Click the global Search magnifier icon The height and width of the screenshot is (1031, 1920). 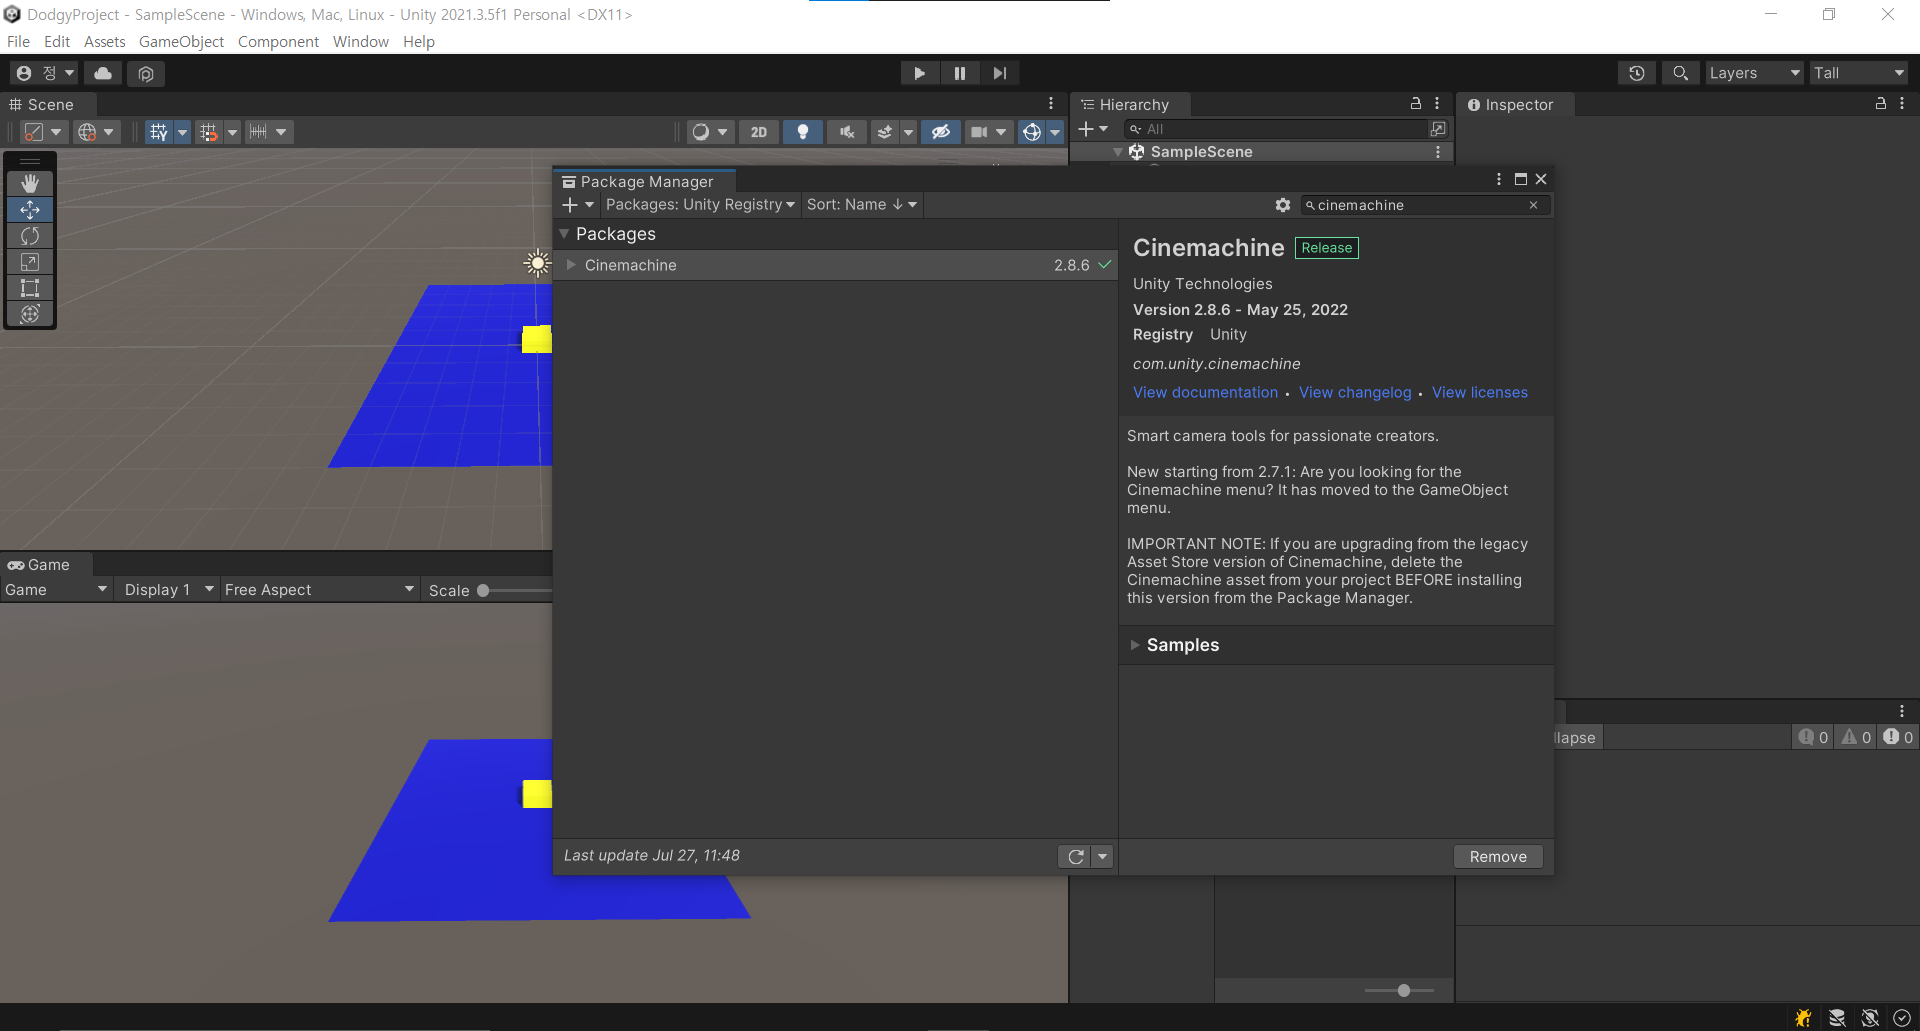(1681, 73)
